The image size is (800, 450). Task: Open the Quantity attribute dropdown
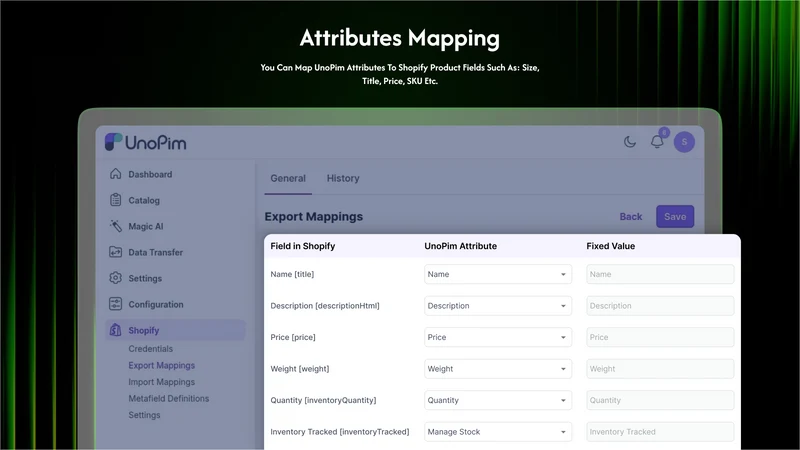pyautogui.click(x=497, y=401)
